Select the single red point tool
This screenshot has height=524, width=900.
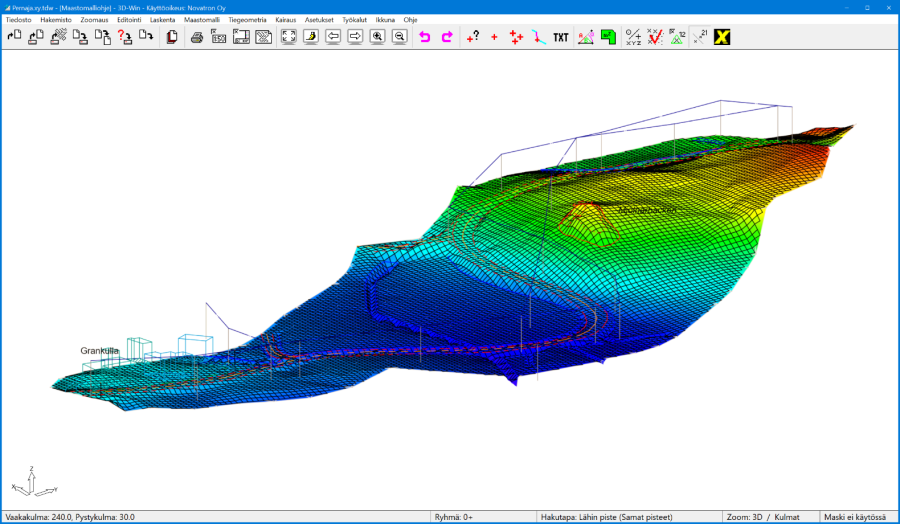[494, 37]
